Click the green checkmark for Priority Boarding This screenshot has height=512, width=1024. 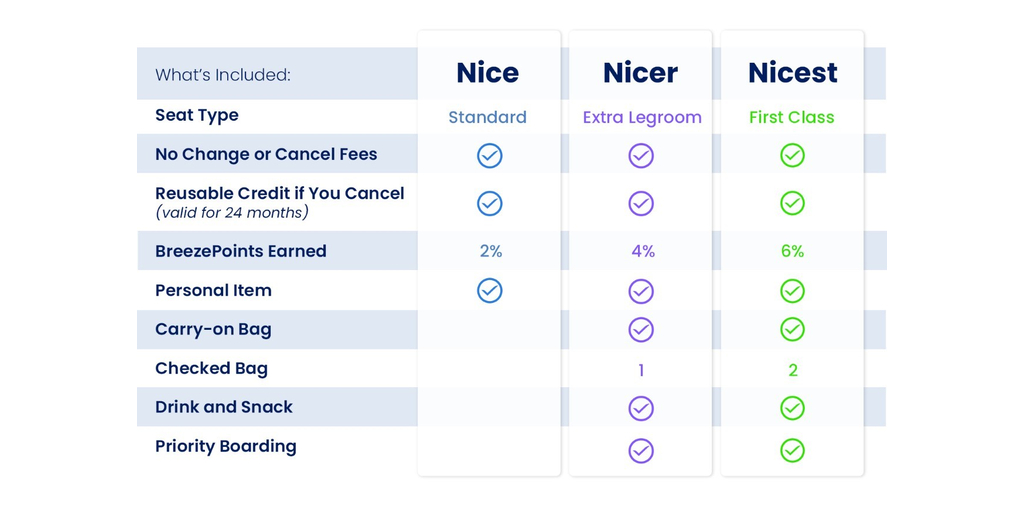[x=792, y=450]
